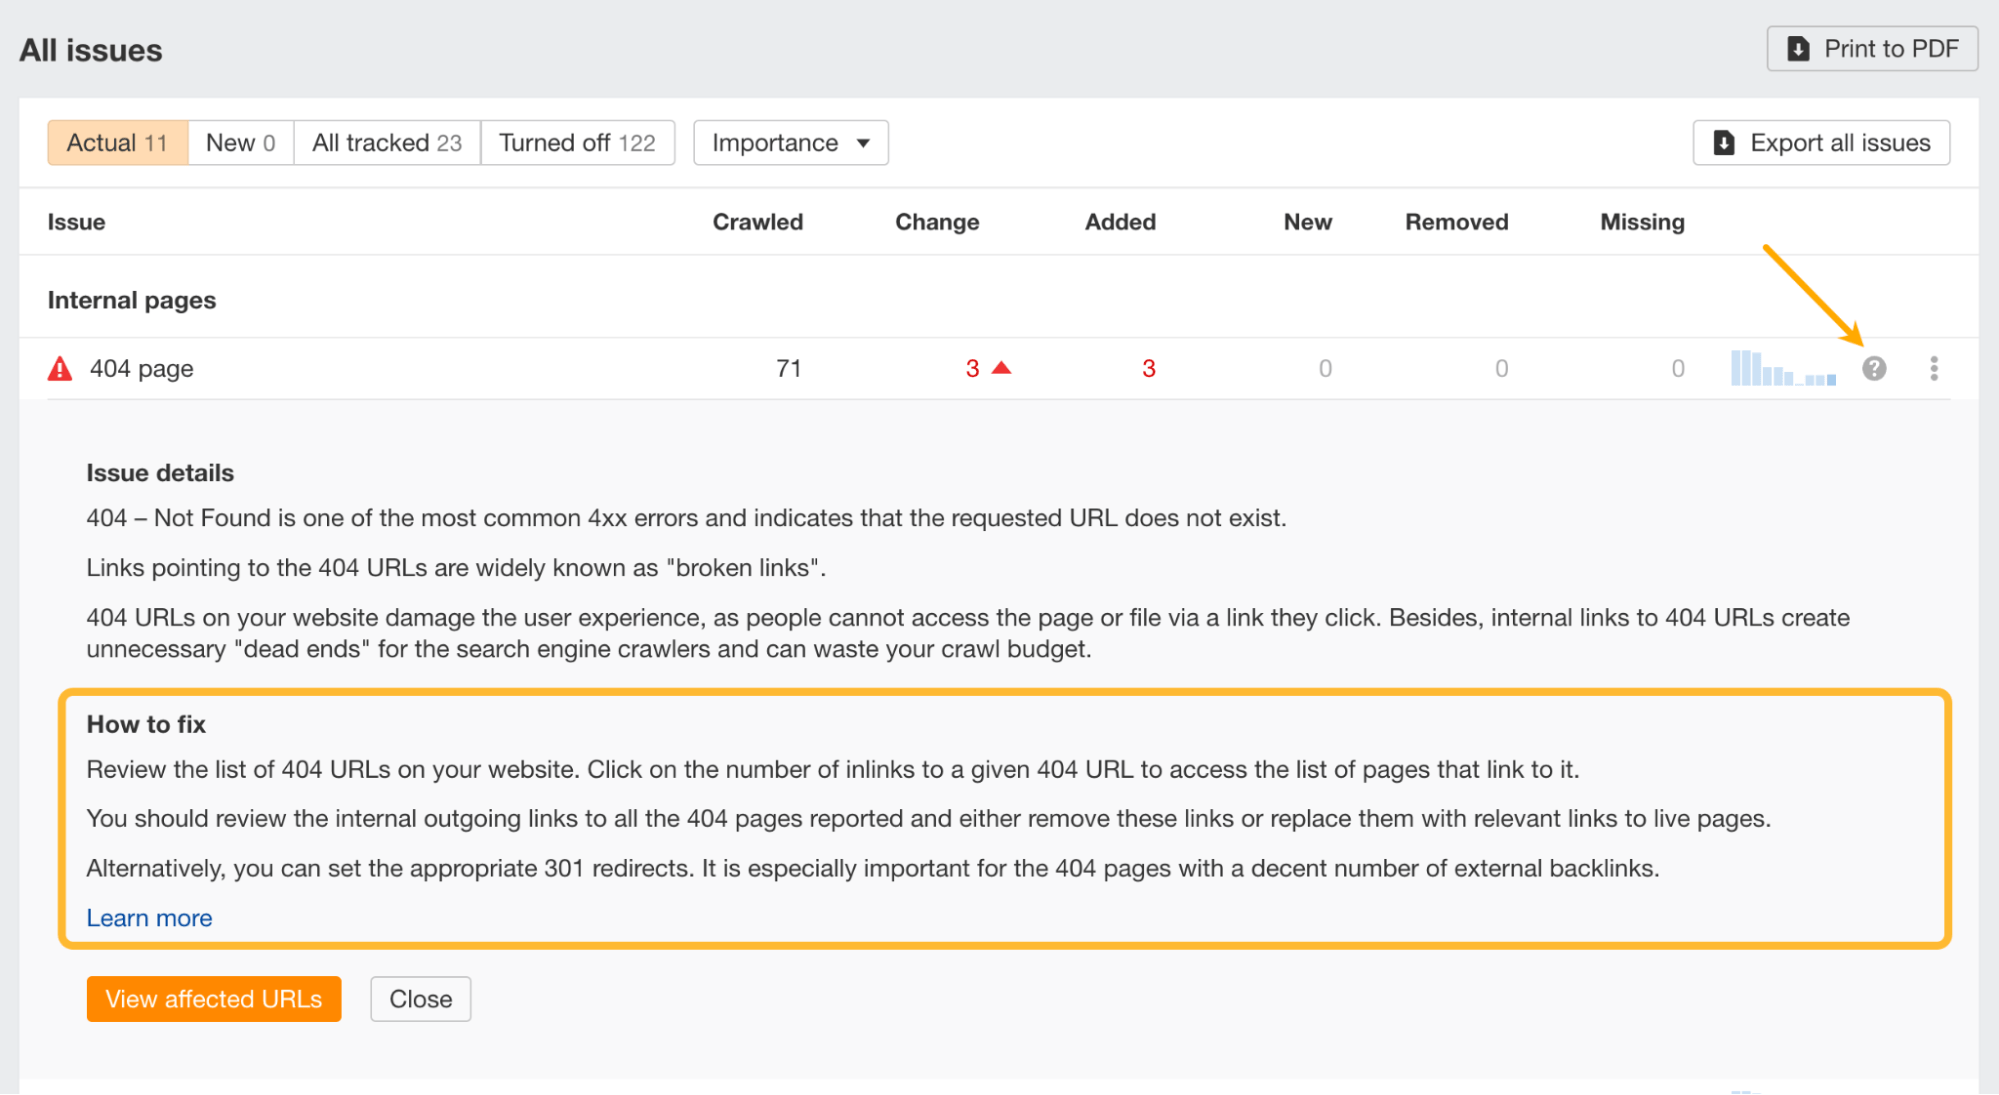
Task: Click the Print to PDF document icon
Action: (x=1799, y=47)
